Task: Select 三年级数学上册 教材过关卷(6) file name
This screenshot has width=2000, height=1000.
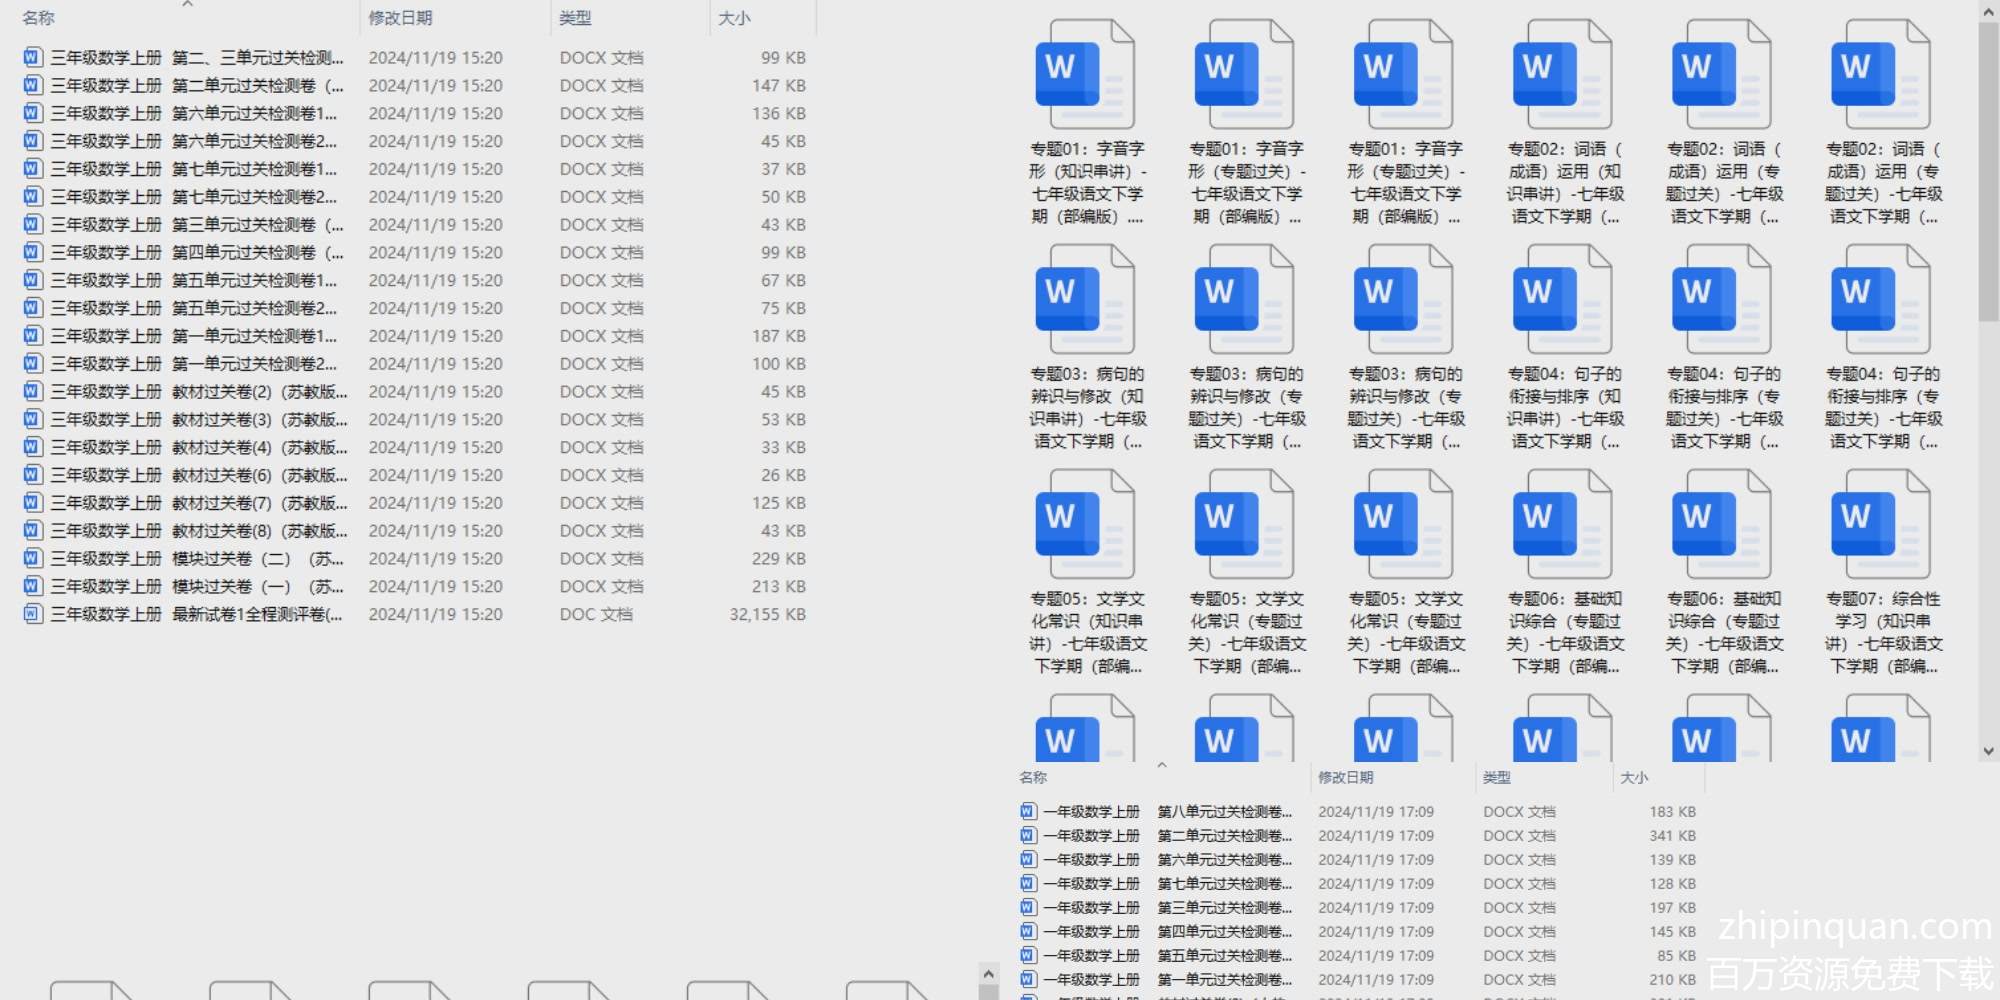Action: click(200, 475)
